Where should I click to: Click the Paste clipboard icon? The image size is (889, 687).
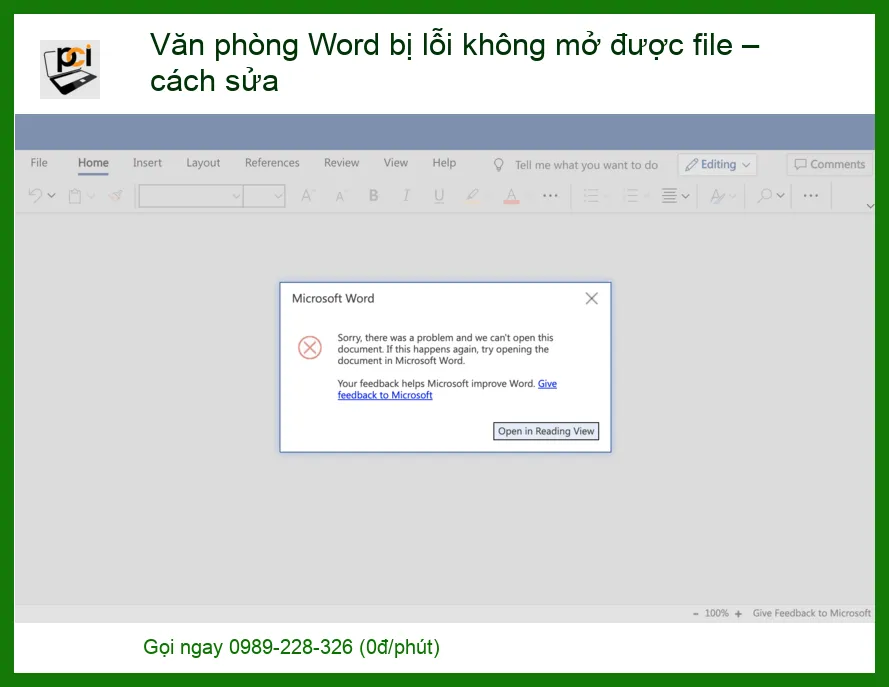75,196
